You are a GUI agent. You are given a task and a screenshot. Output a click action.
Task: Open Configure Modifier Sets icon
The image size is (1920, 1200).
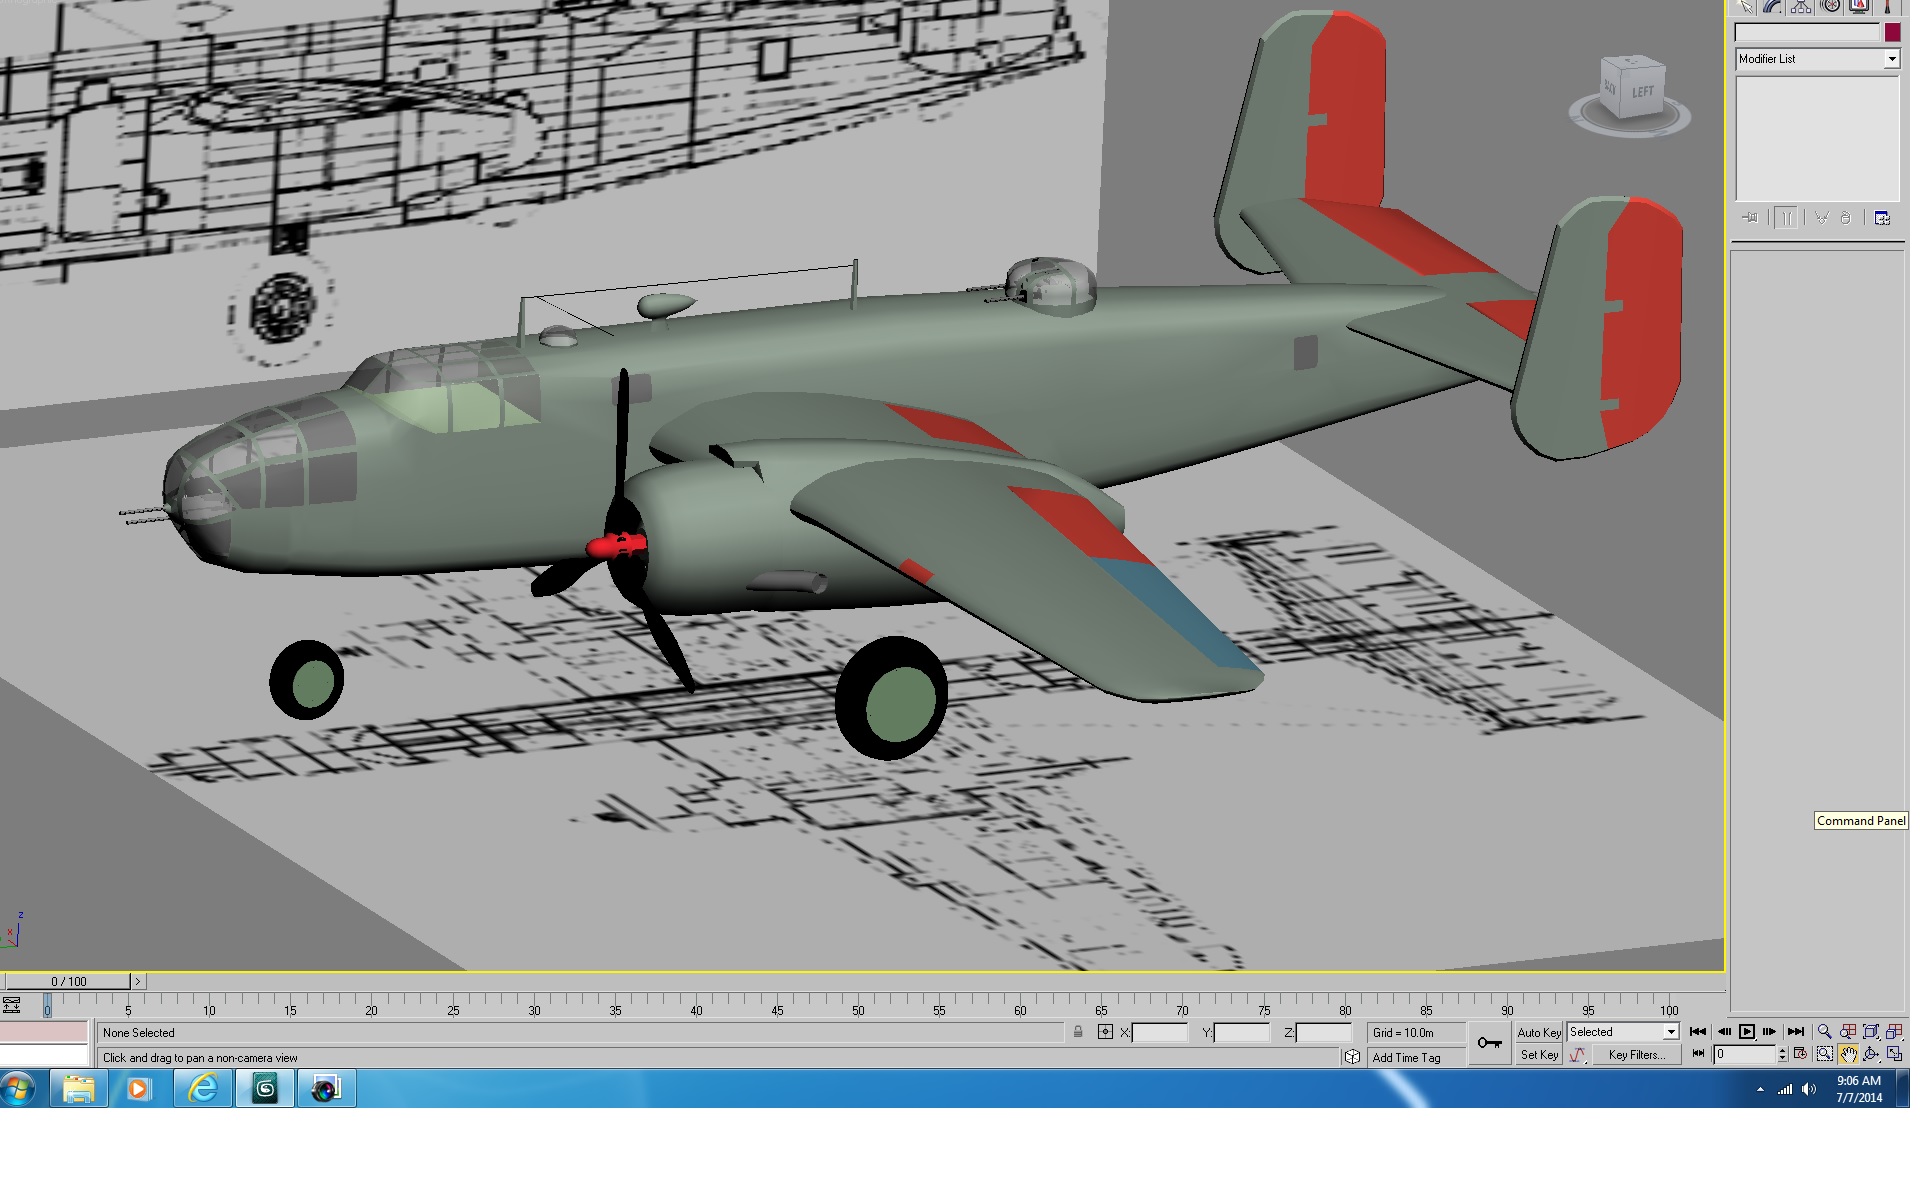click(1882, 218)
